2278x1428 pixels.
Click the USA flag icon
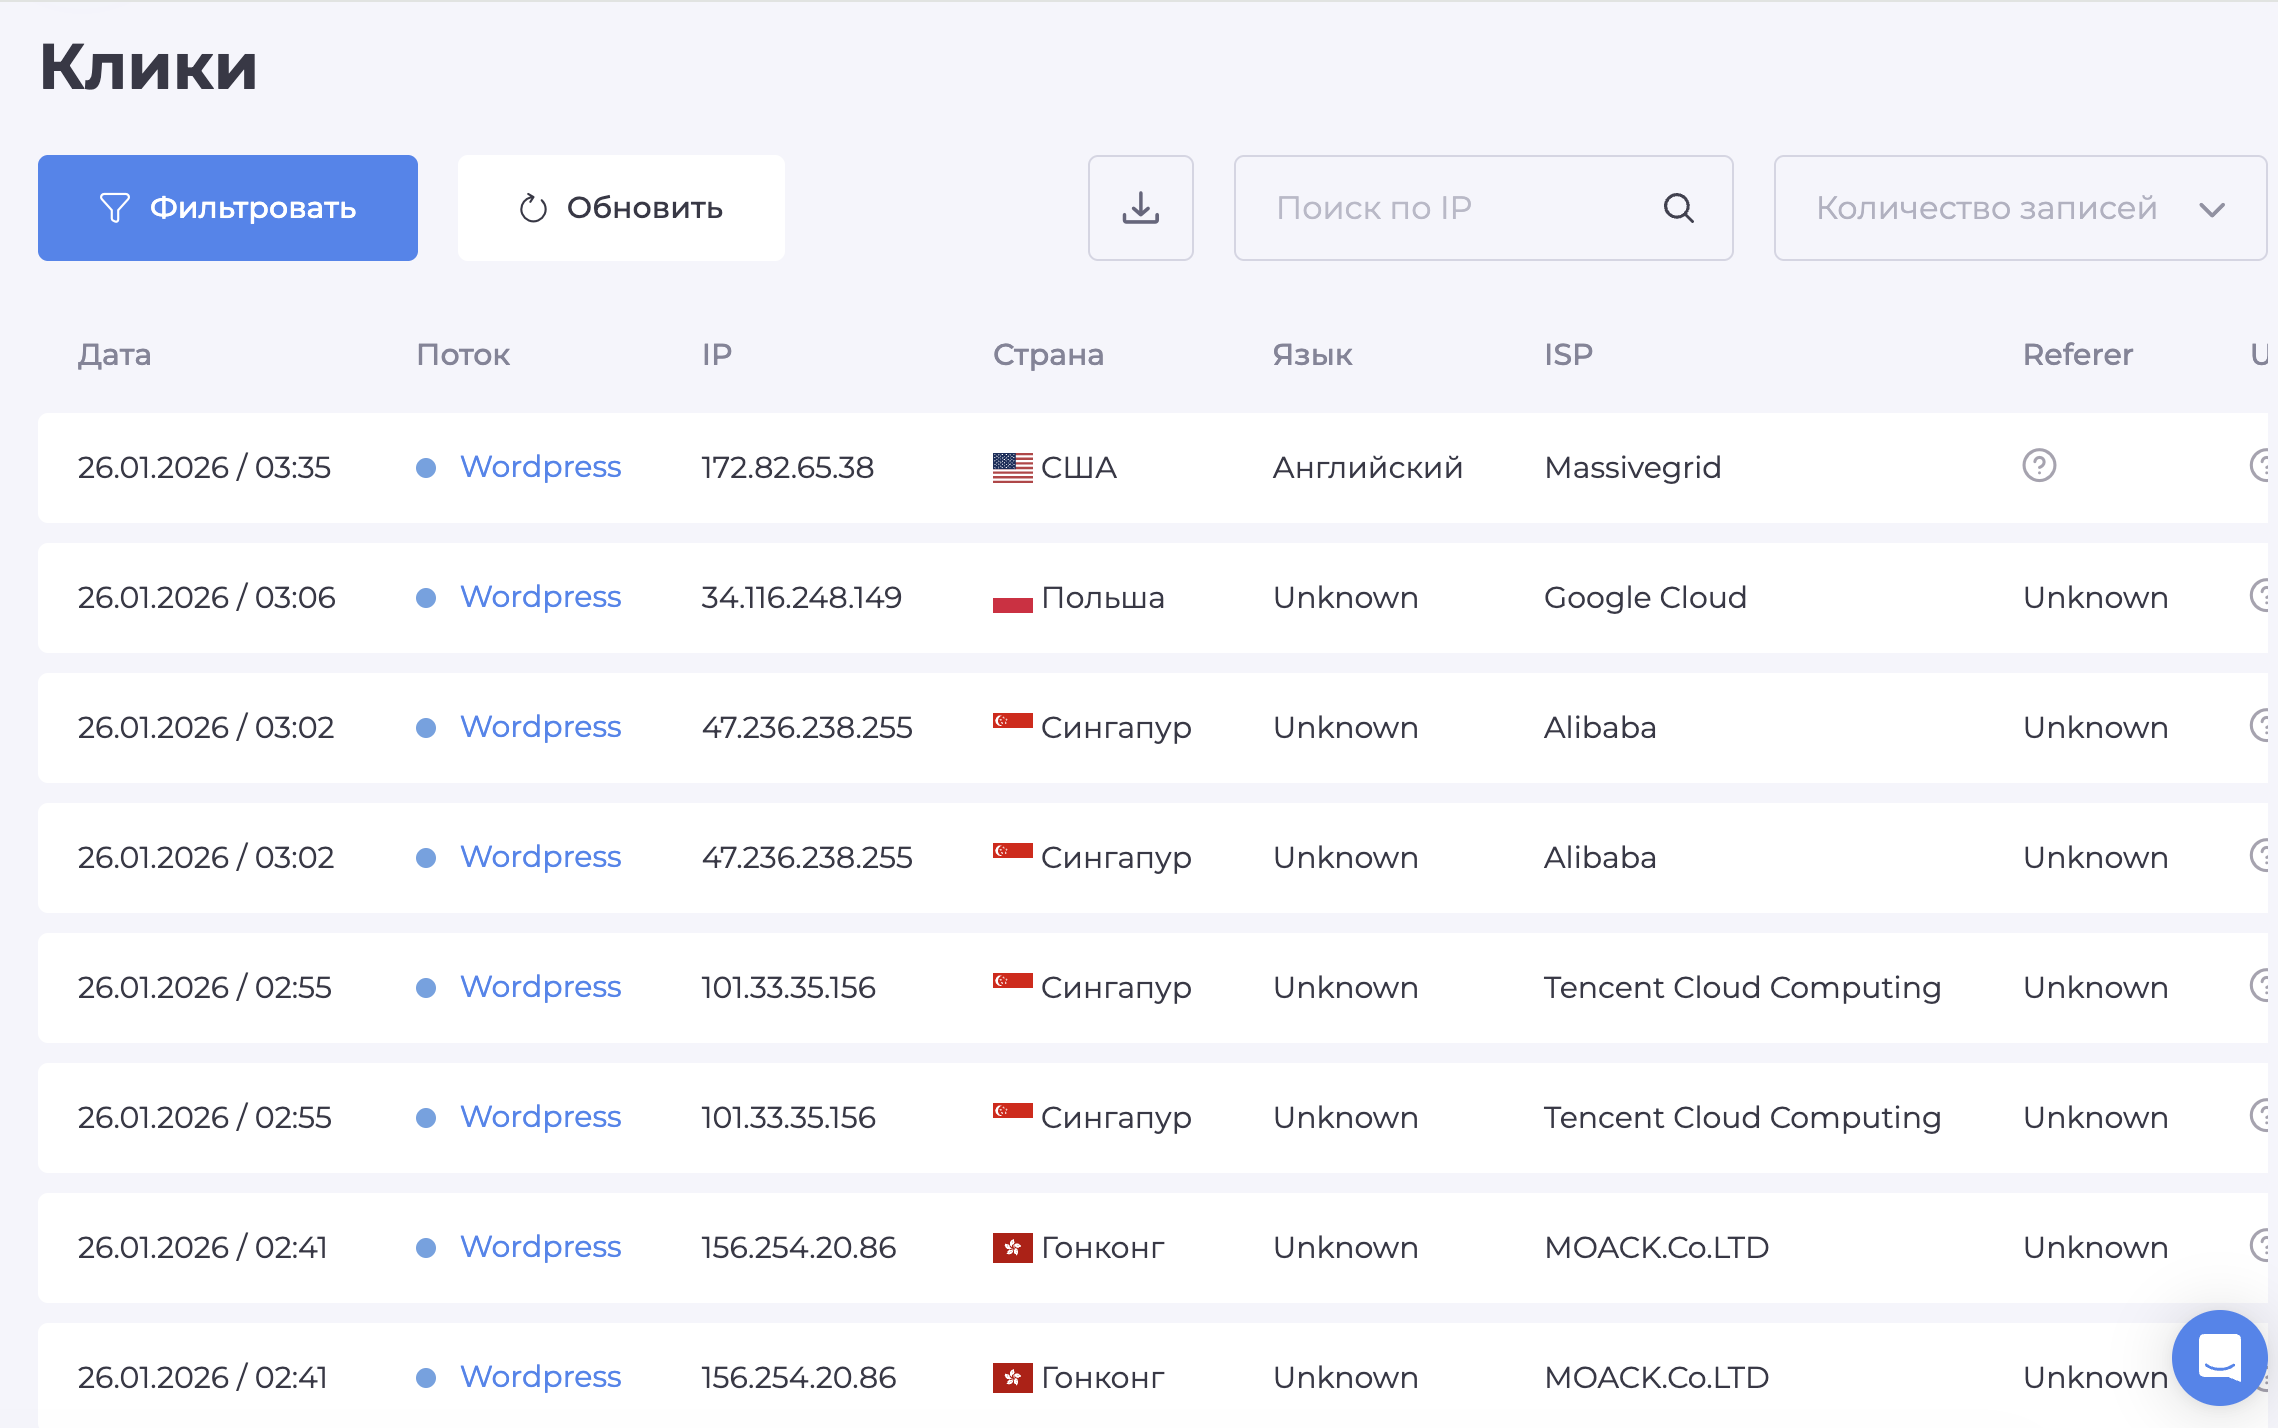(x=1012, y=467)
